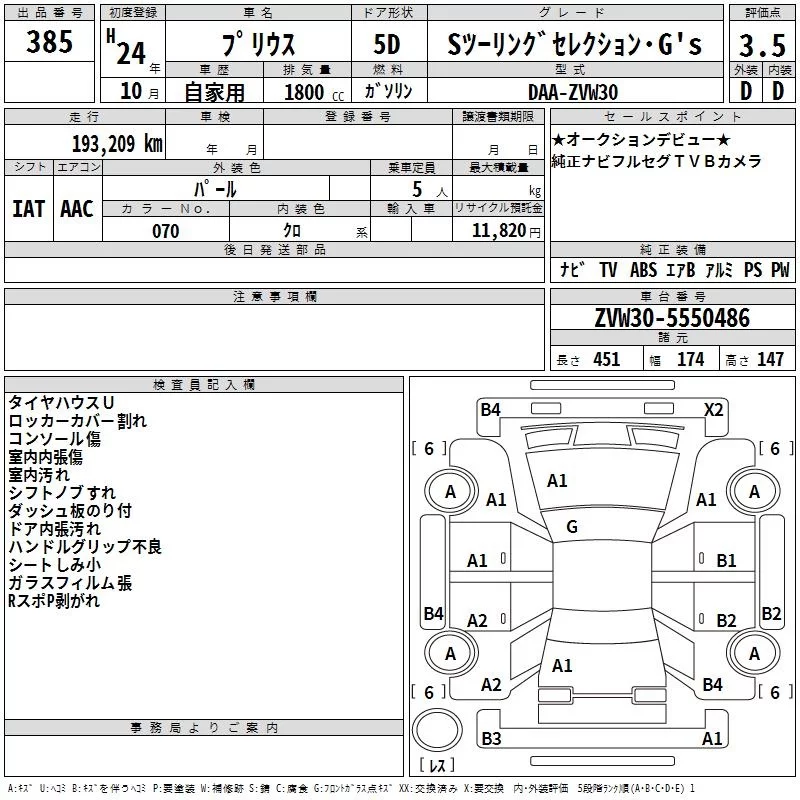
Task: Click the length value "451"
Action: 607,359
